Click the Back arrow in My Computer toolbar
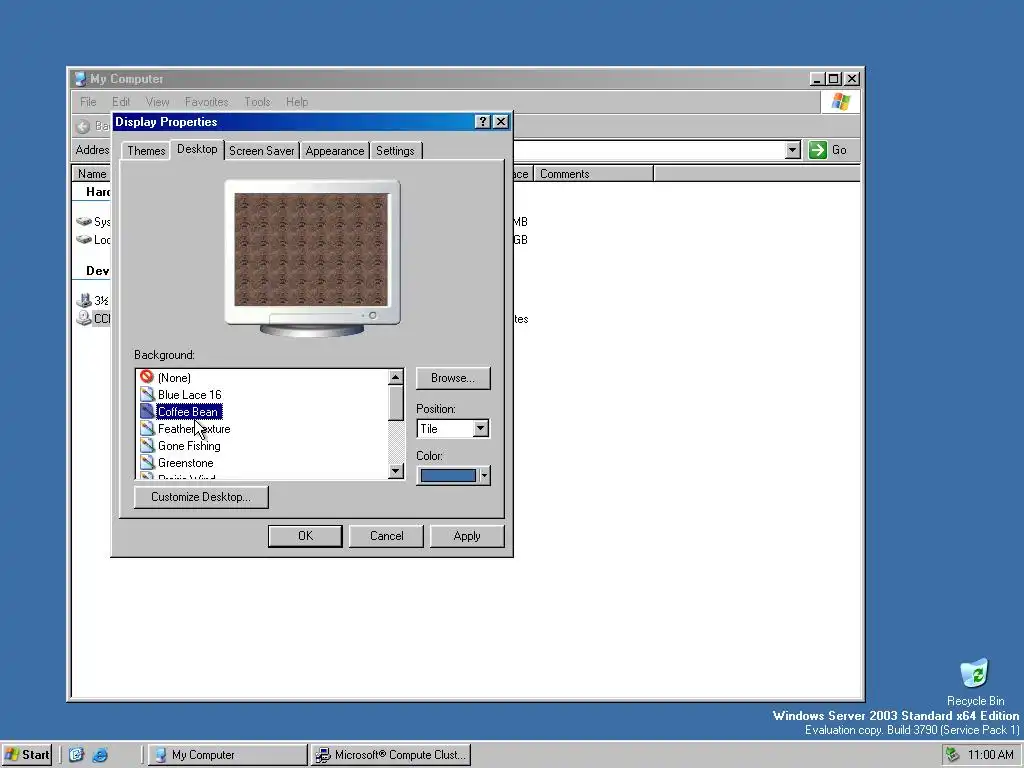This screenshot has height=768, width=1024. point(83,126)
